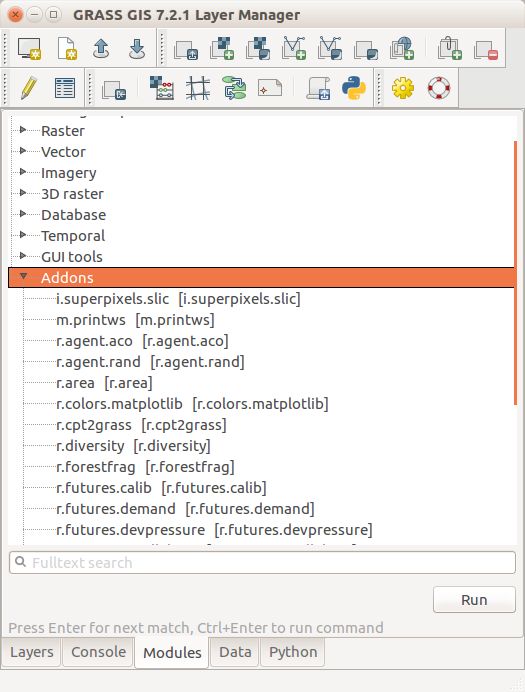Select the r.futures.devpressure module
Screen dimensions: 525x692
pos(214,530)
